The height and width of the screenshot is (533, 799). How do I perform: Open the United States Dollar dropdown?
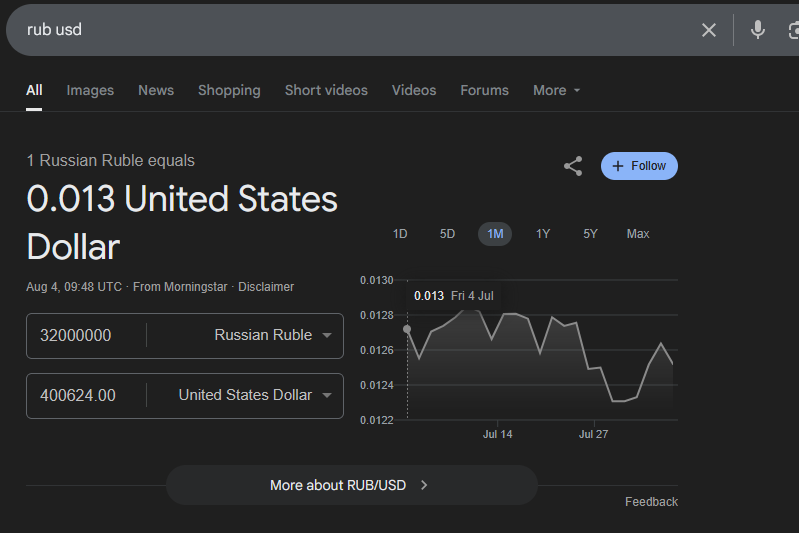pos(255,396)
